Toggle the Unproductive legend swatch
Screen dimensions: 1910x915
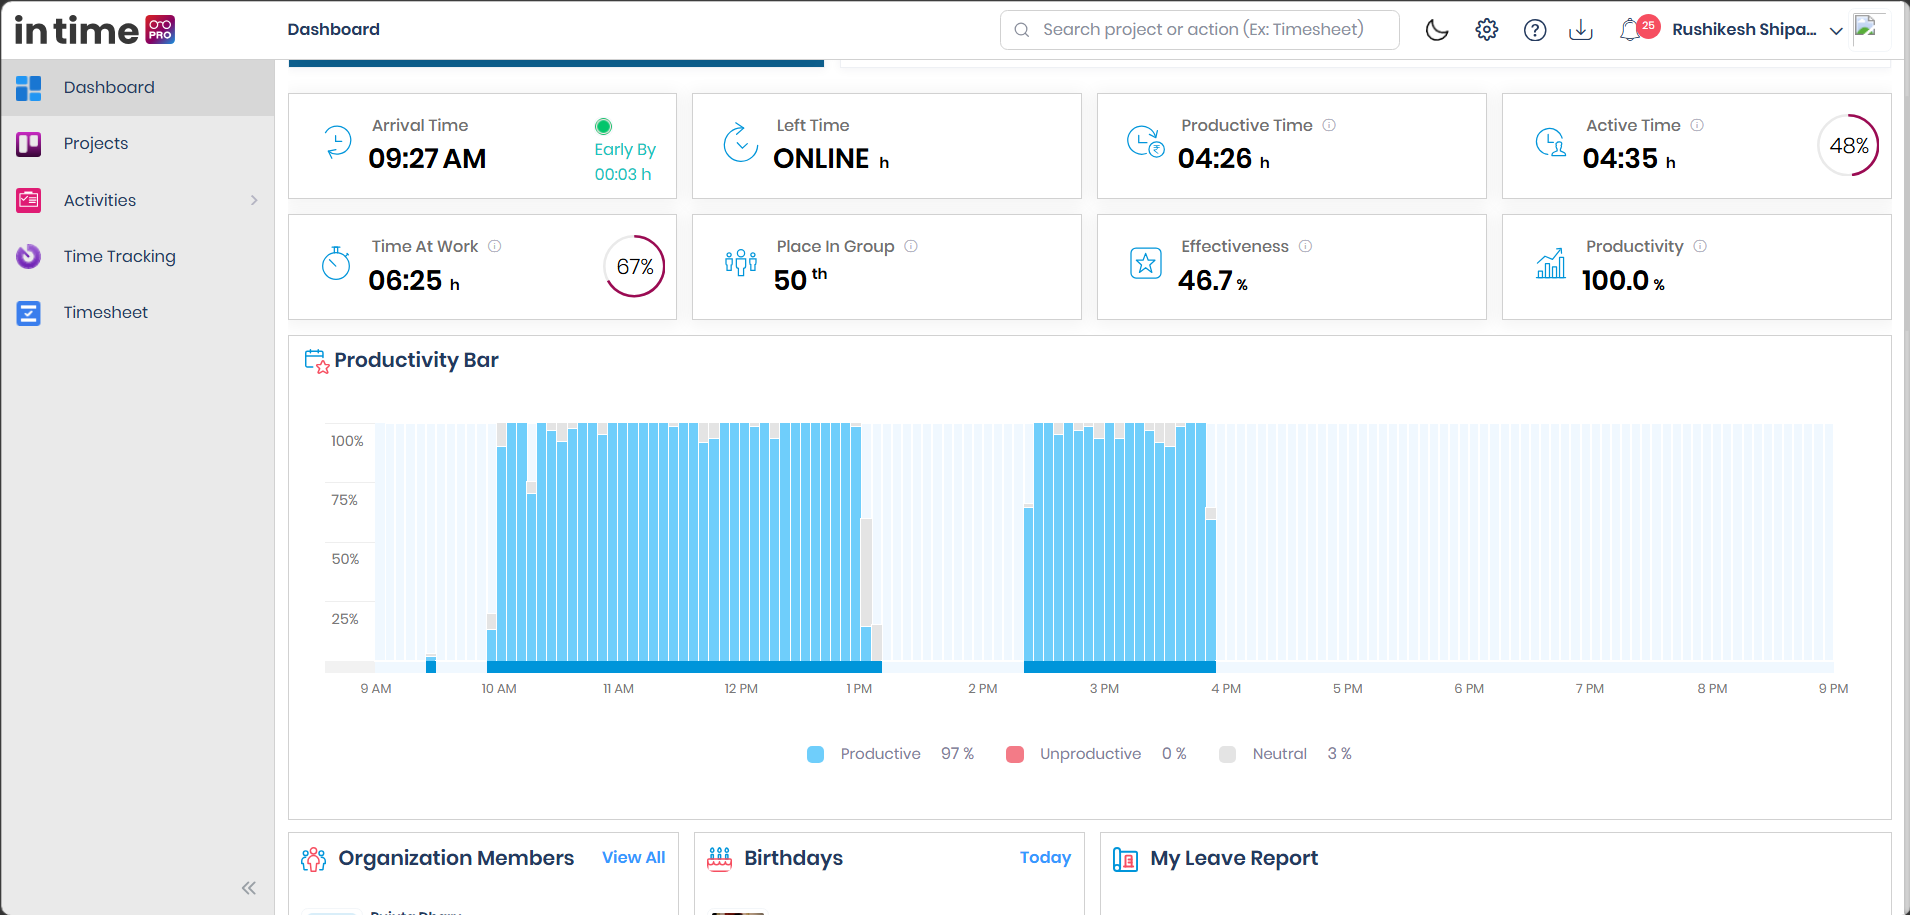(x=1015, y=754)
